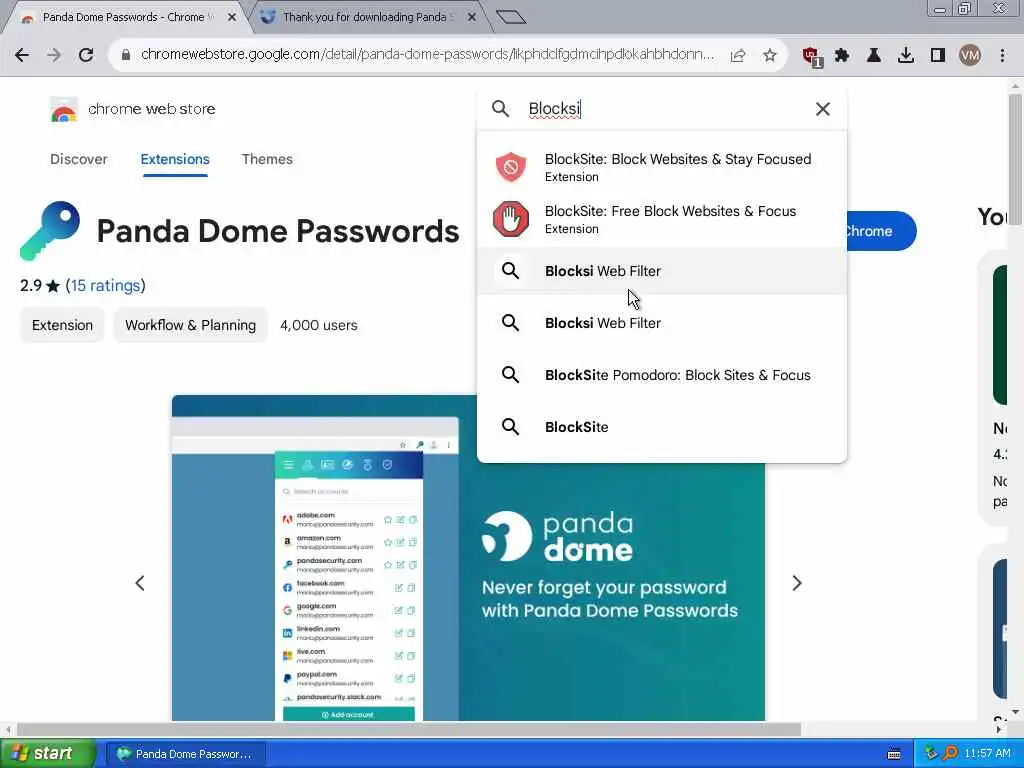Click the taskbar clock 11:57 AM

(987, 754)
